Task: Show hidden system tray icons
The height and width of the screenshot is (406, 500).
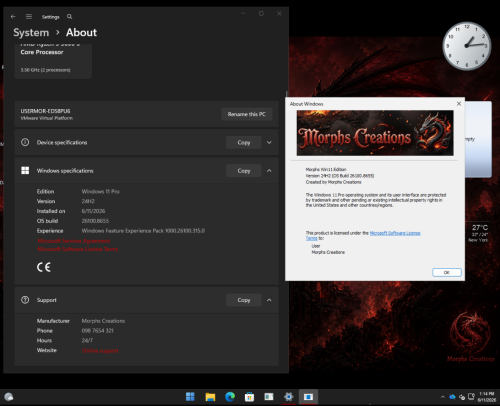Action: [x=443, y=397]
